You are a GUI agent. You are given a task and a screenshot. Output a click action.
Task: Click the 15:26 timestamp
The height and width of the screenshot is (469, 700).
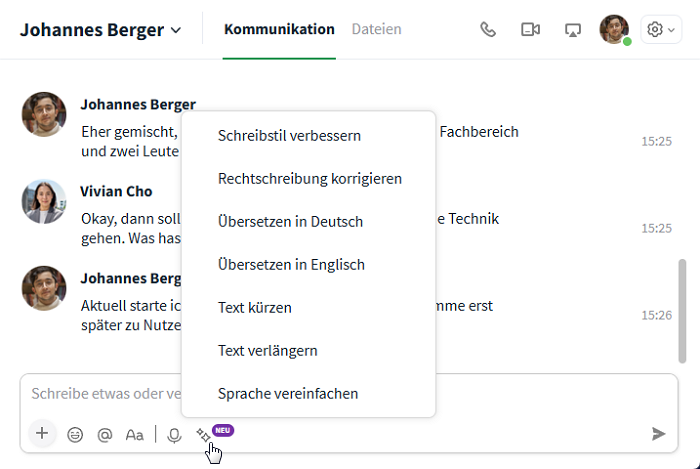[656, 315]
